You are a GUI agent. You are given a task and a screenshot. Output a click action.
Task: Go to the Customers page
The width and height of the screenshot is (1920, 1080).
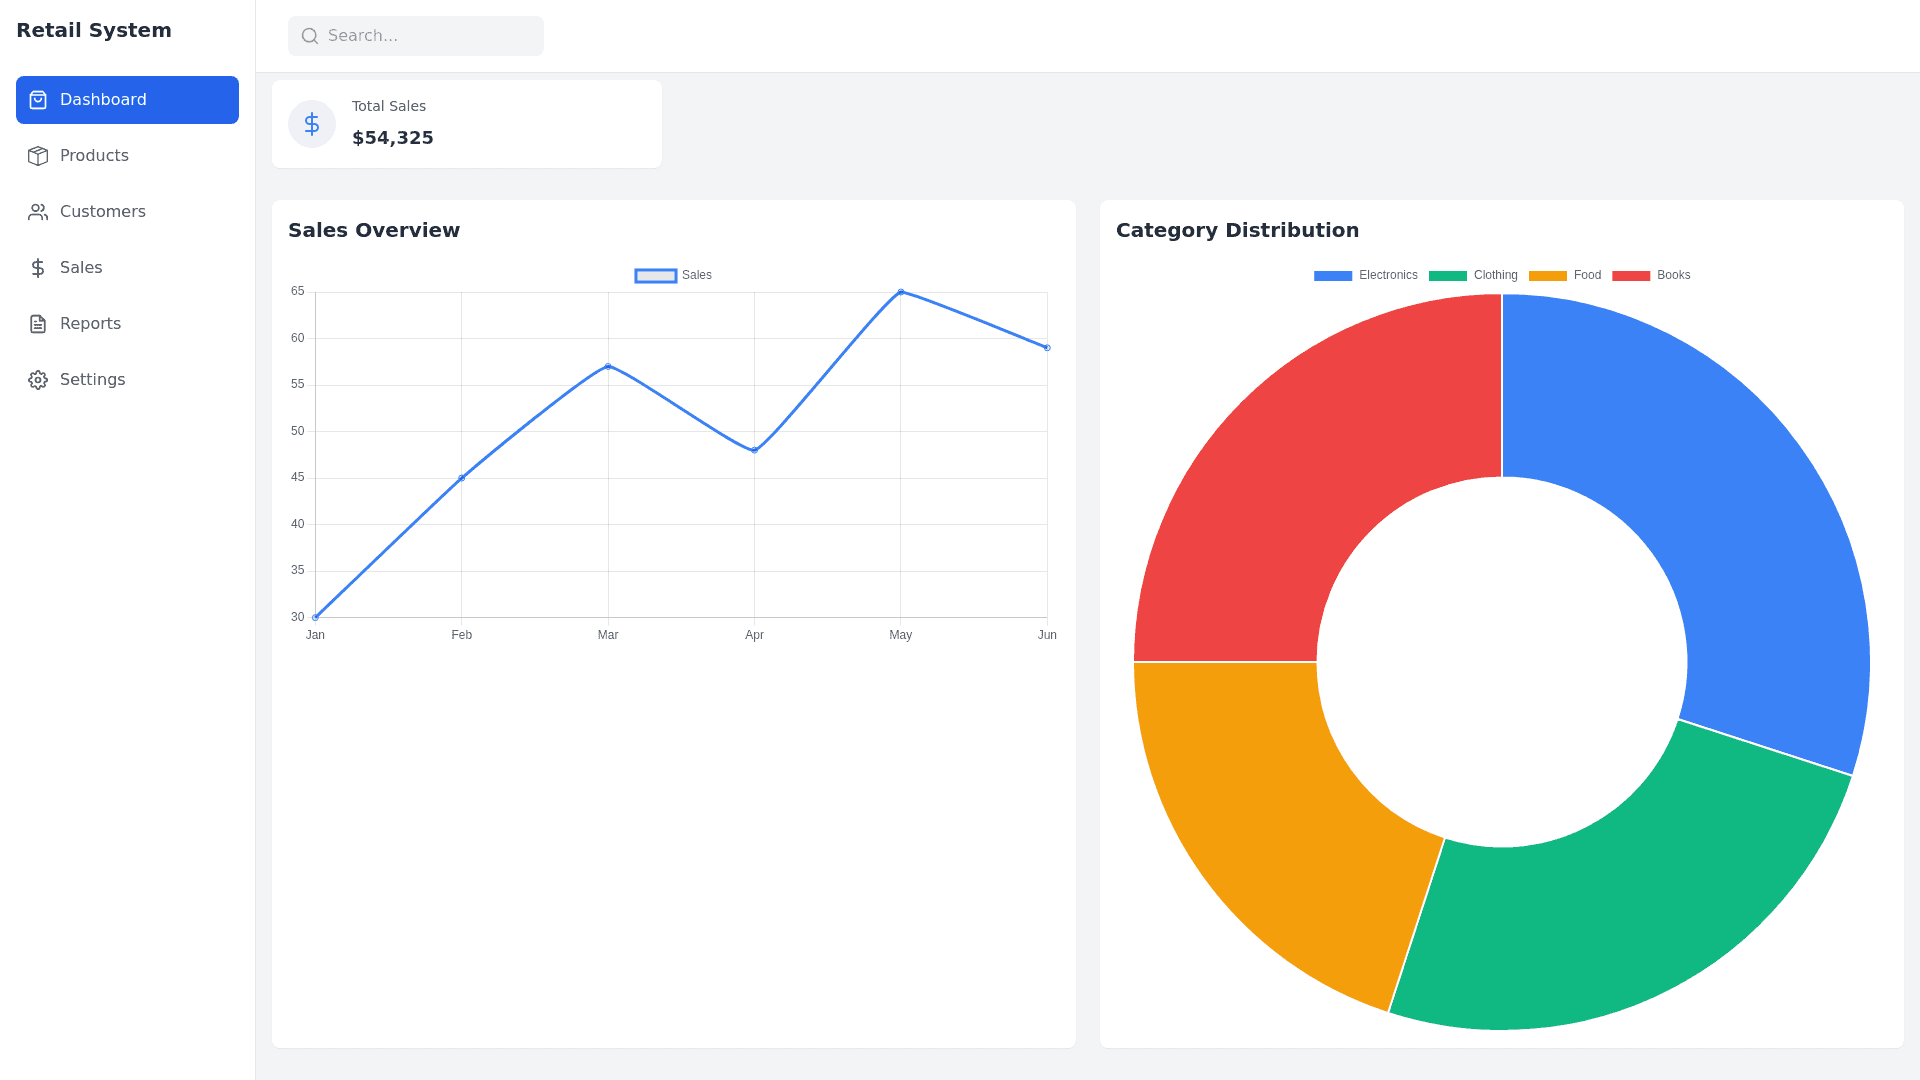point(102,212)
